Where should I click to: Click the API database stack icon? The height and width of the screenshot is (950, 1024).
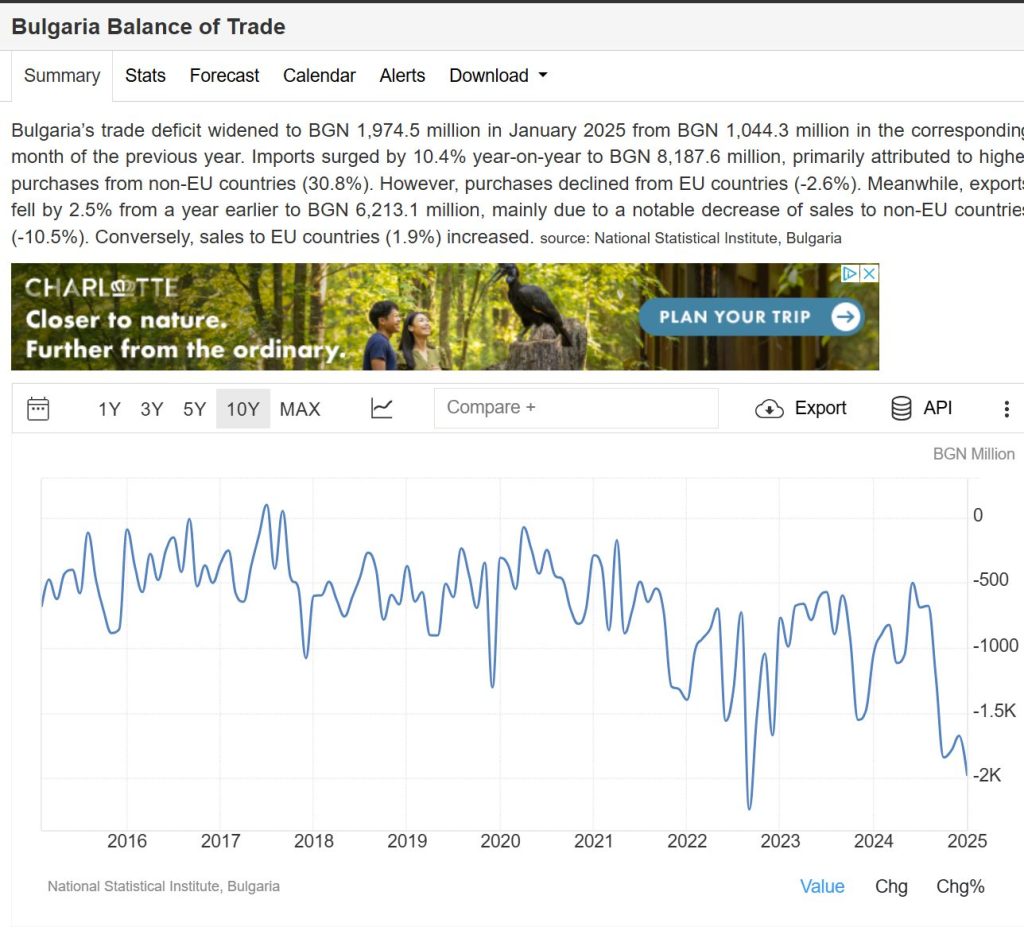901,408
